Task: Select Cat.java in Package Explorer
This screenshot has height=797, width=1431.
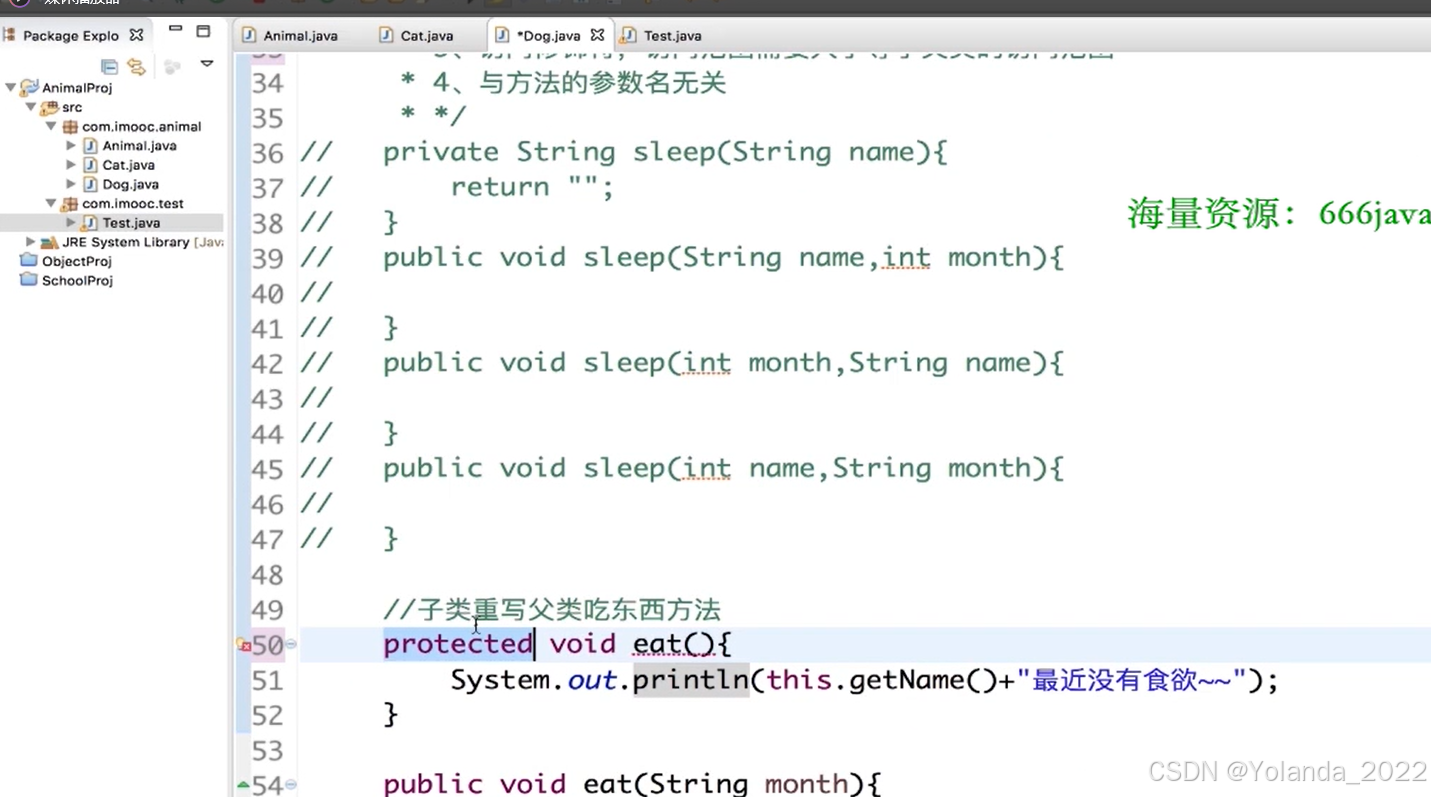Action: [128, 165]
